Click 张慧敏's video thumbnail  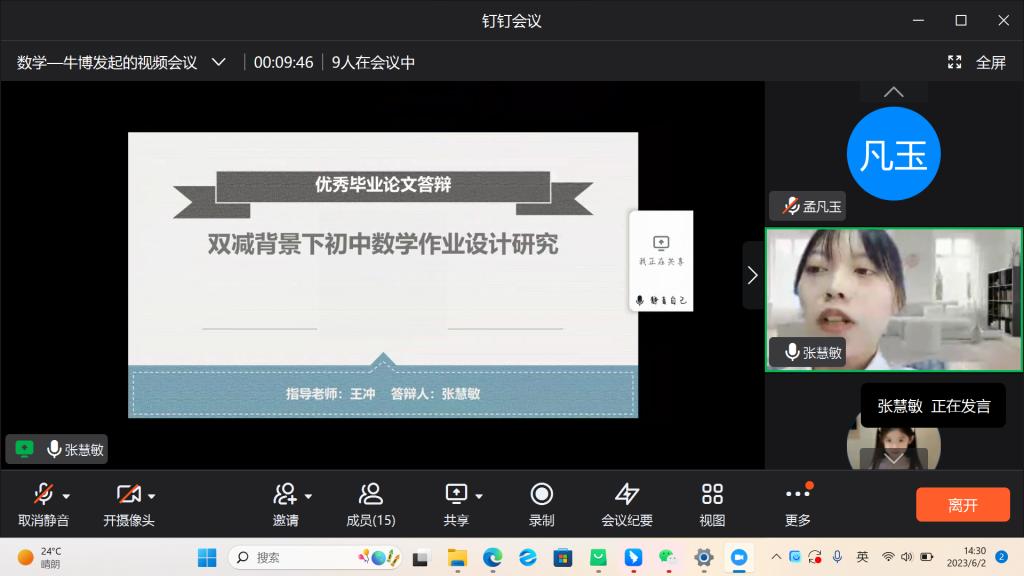point(894,299)
